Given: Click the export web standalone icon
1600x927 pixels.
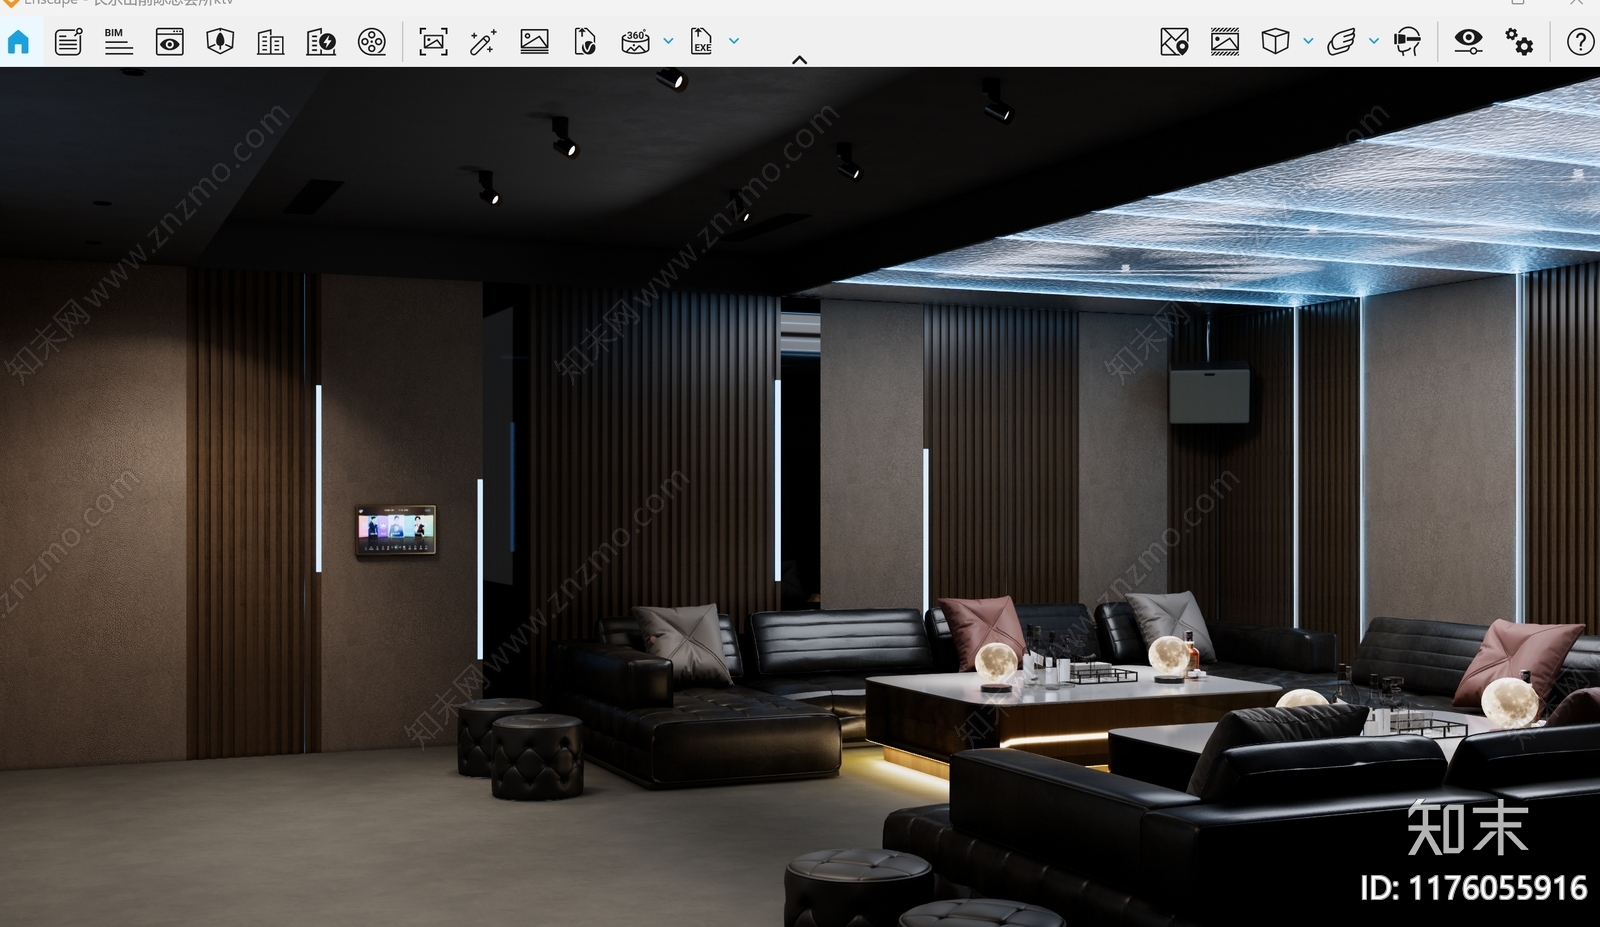Looking at the screenshot, I should pos(585,42).
